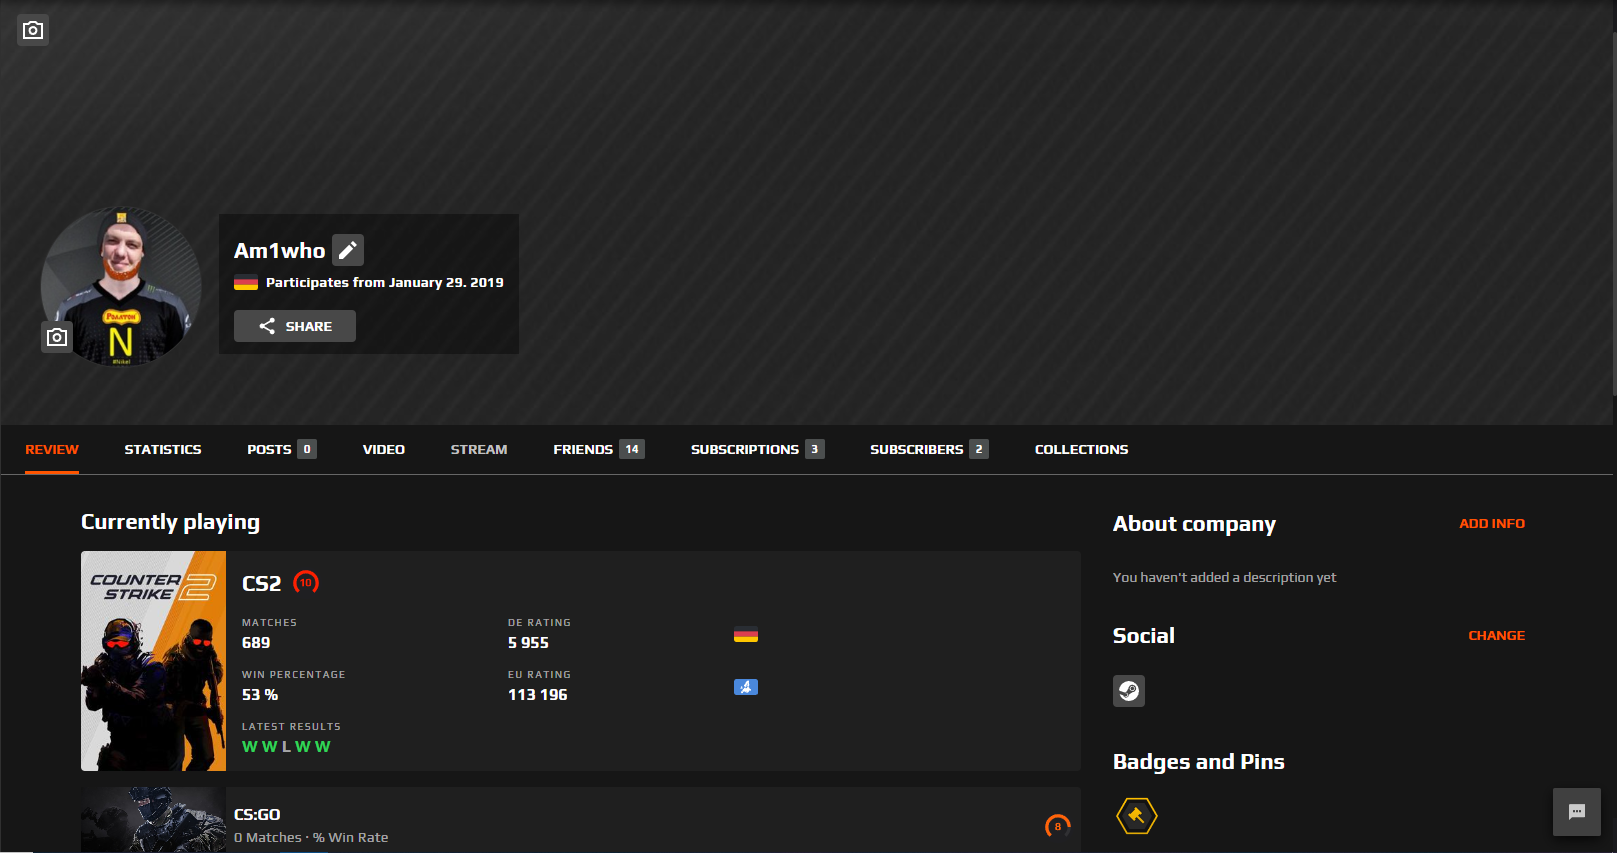The image size is (1617, 853).
Task: Click the text Participates from January 29. 2019
Action: point(385,283)
